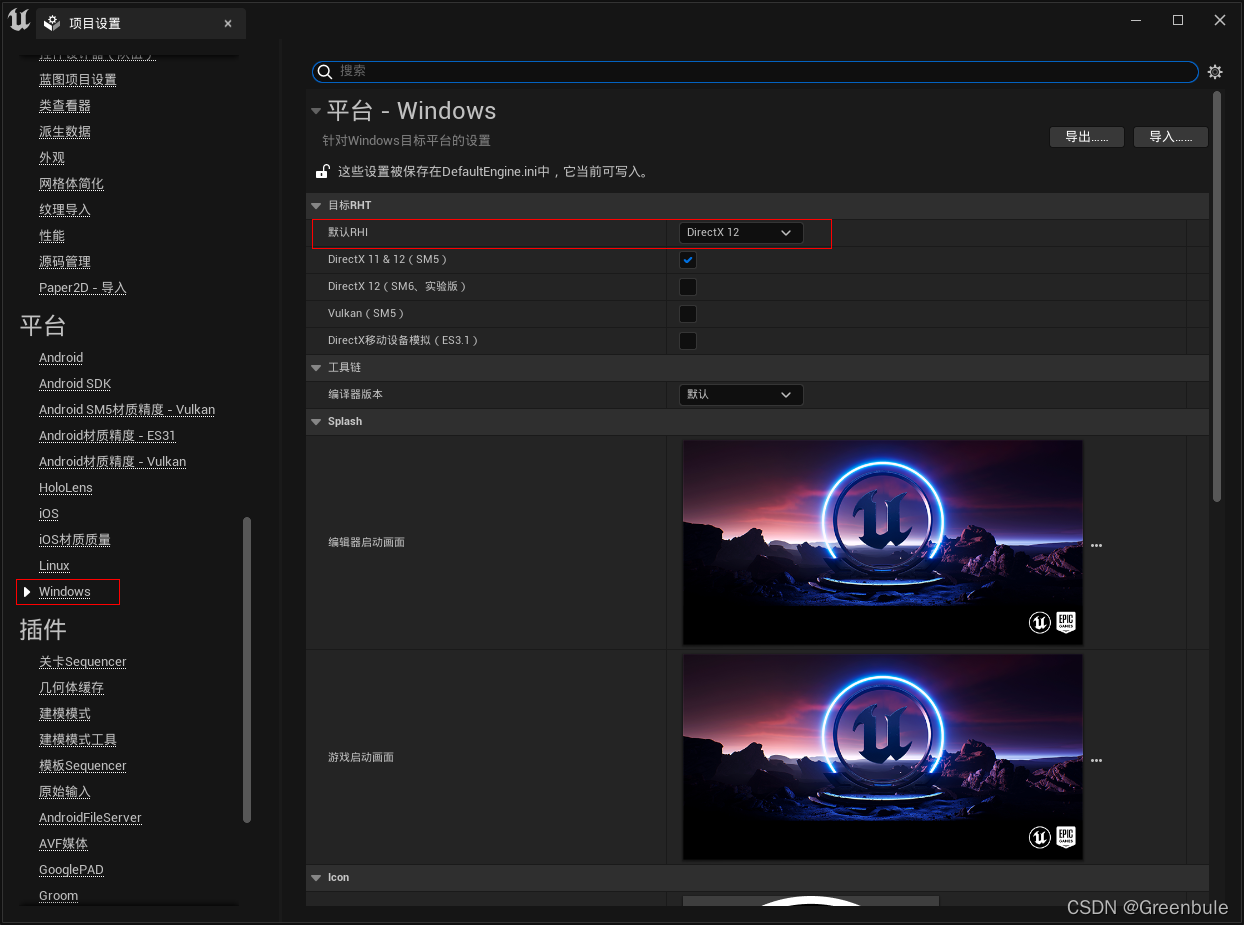Open Groom plugin settings
1244x925 pixels.
click(58, 896)
